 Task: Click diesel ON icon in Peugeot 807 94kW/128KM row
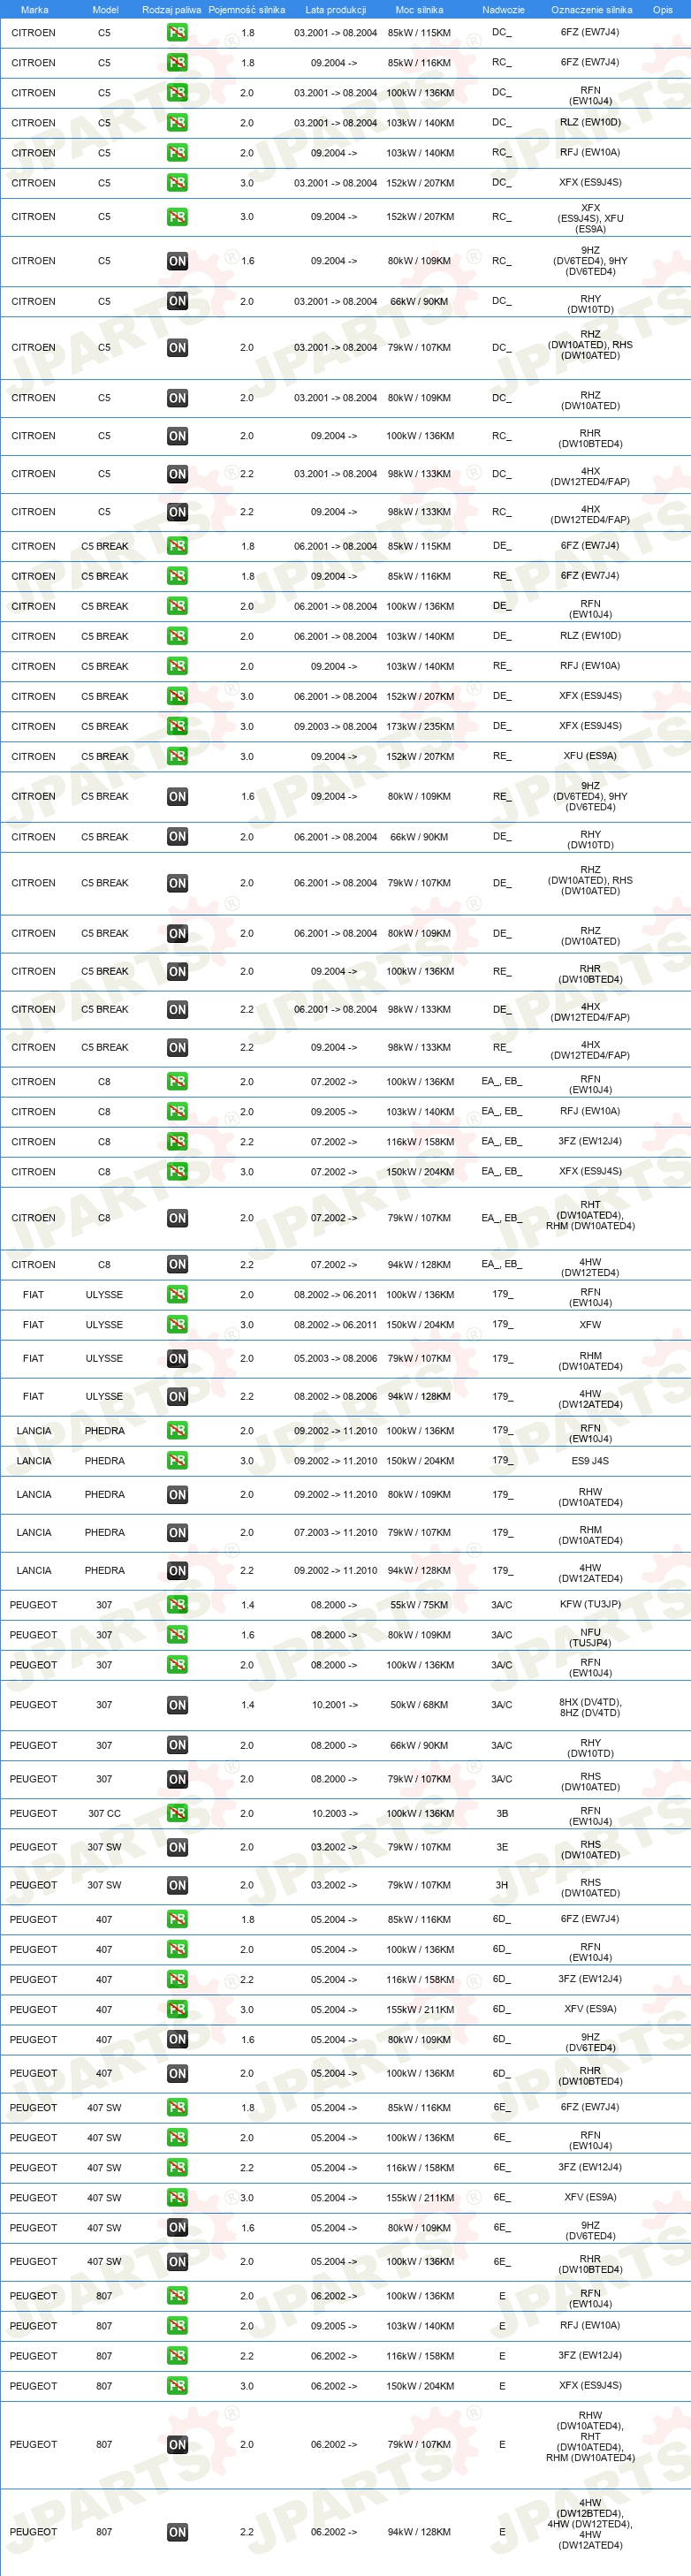(177, 2532)
